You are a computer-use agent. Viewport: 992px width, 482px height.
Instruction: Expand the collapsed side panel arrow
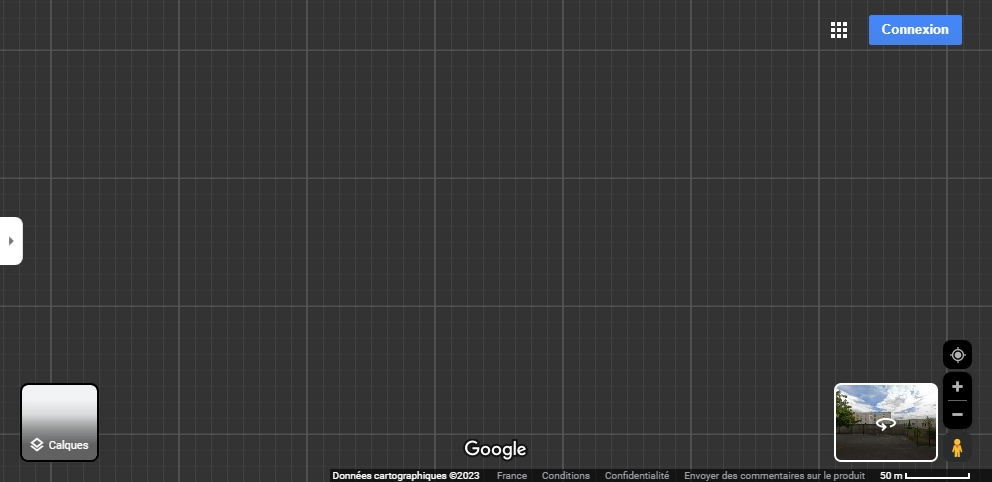coord(11,240)
